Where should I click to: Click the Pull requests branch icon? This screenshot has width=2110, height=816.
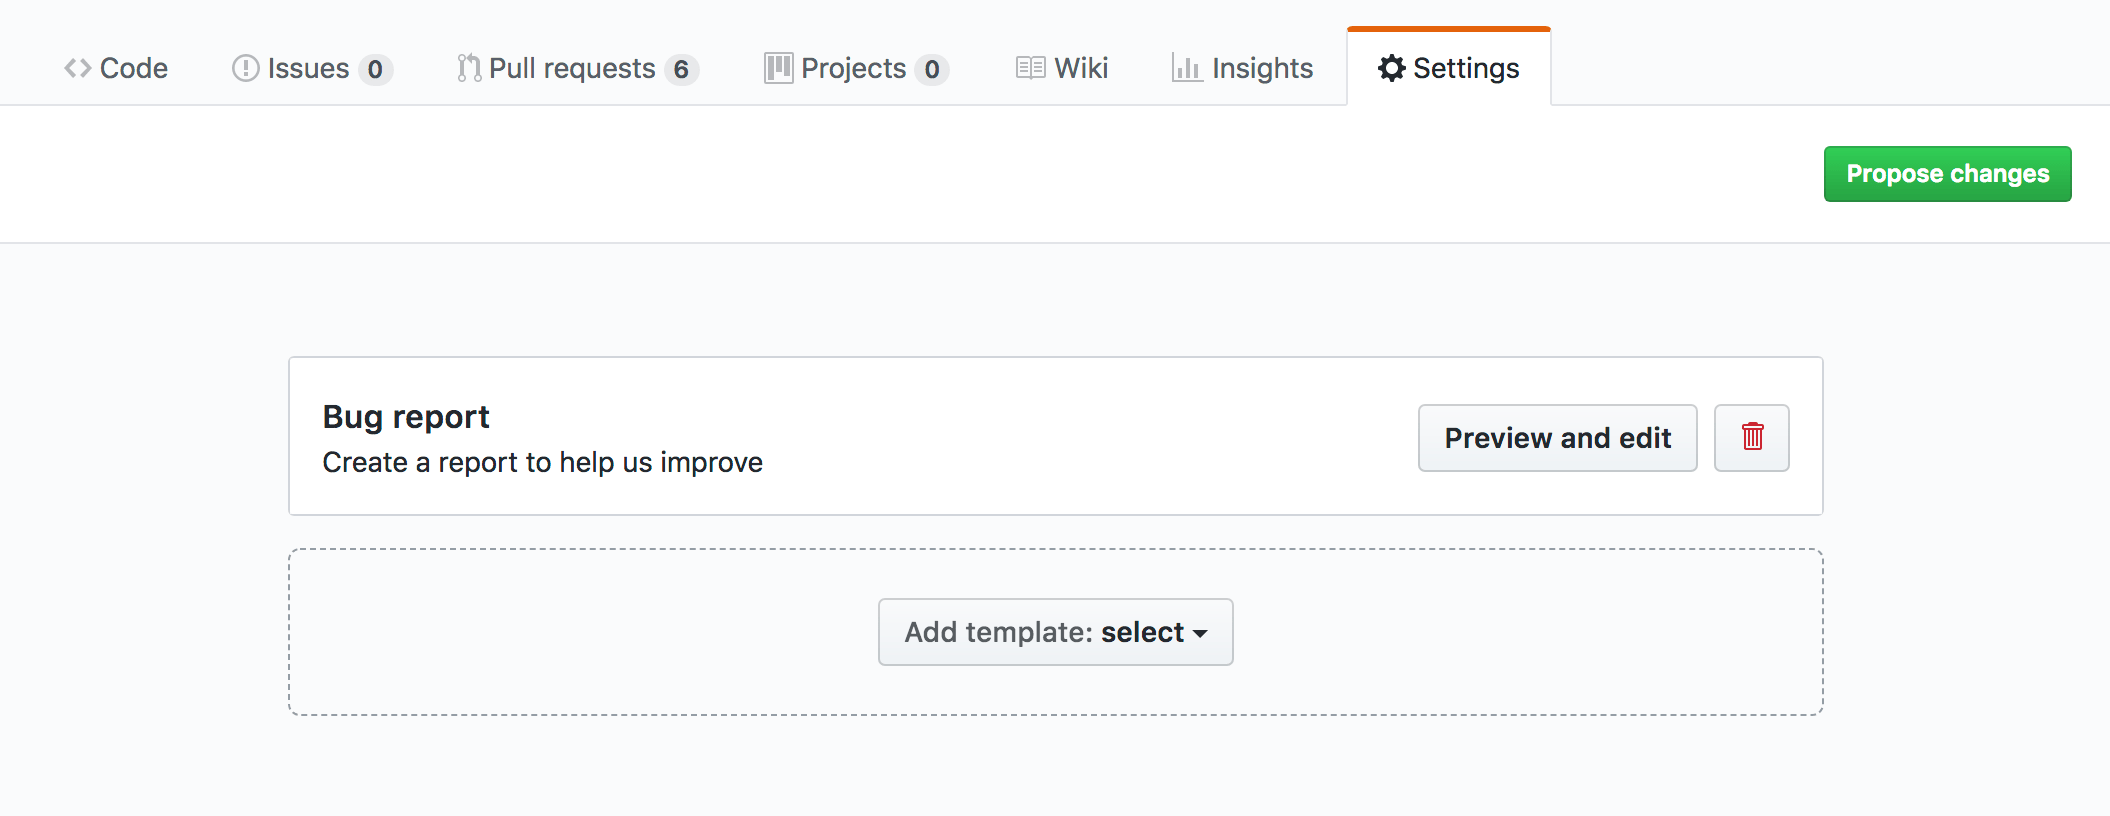pos(469,68)
